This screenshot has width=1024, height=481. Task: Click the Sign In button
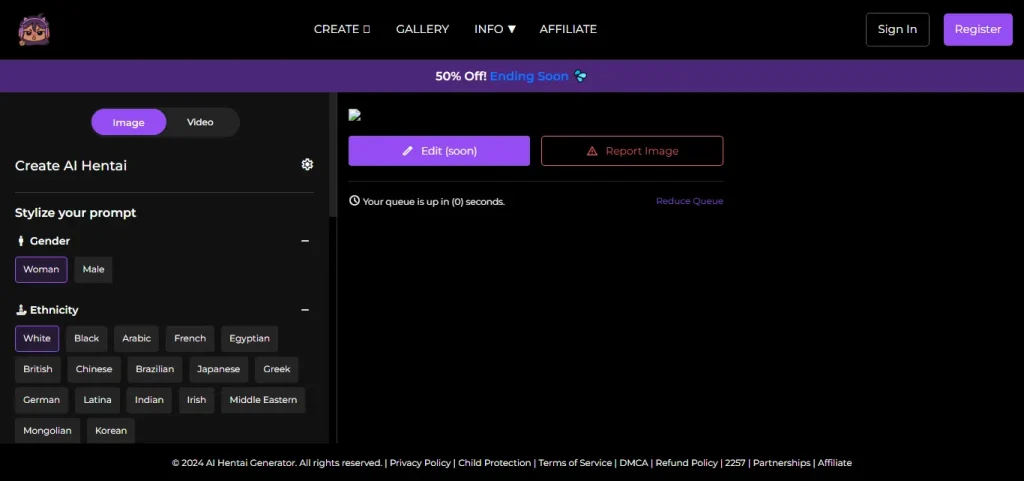click(897, 29)
